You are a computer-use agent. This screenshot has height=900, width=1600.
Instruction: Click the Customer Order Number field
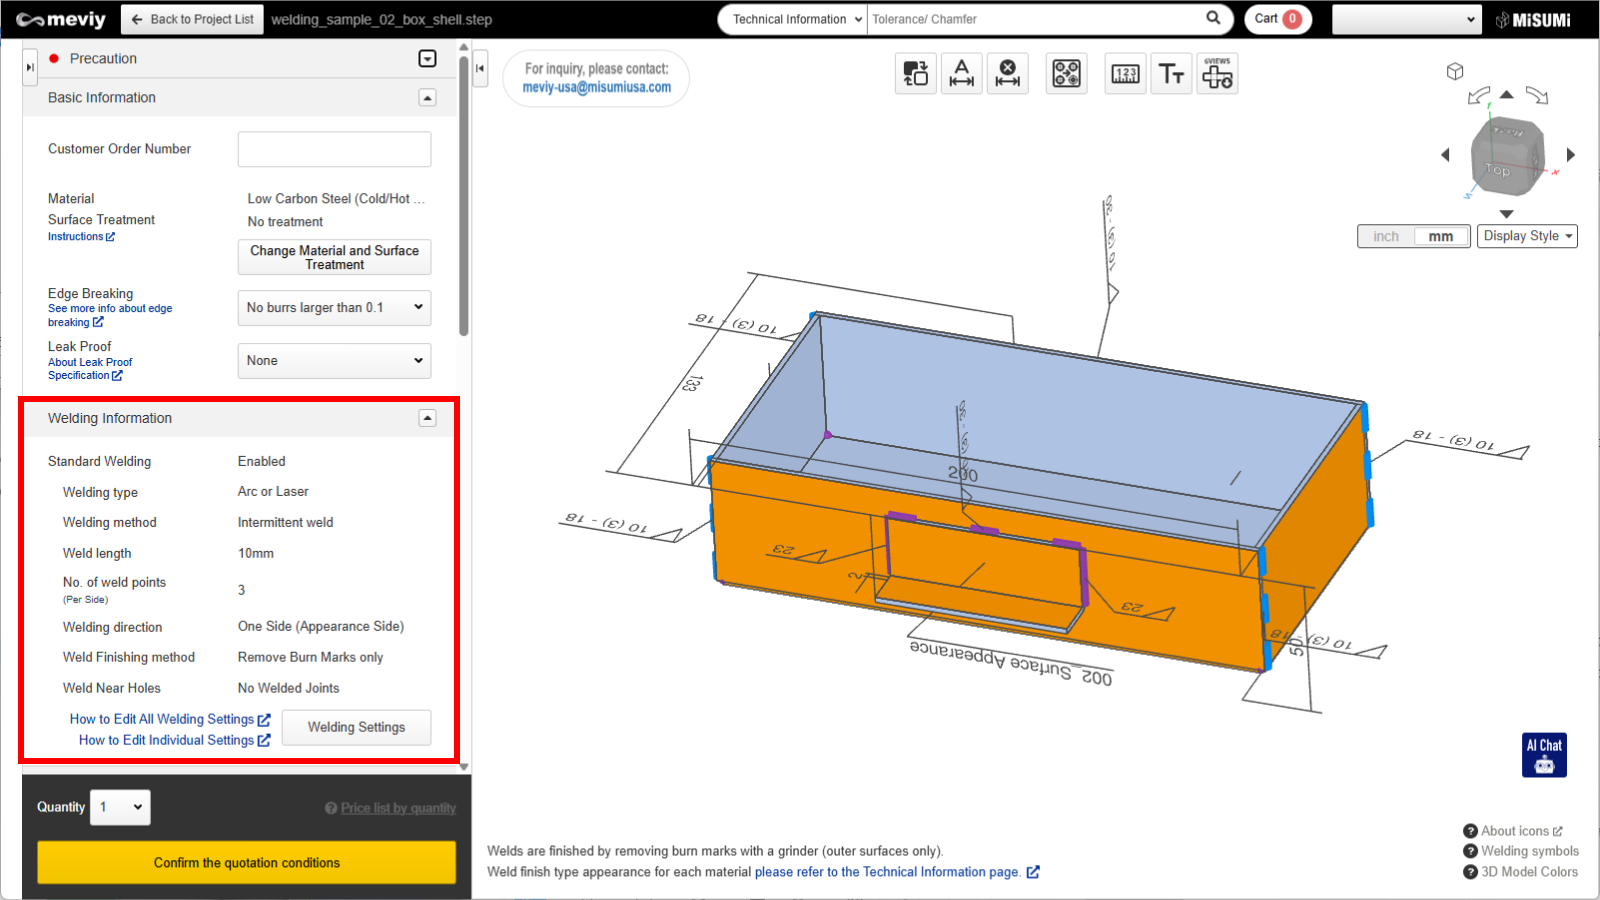(x=334, y=149)
